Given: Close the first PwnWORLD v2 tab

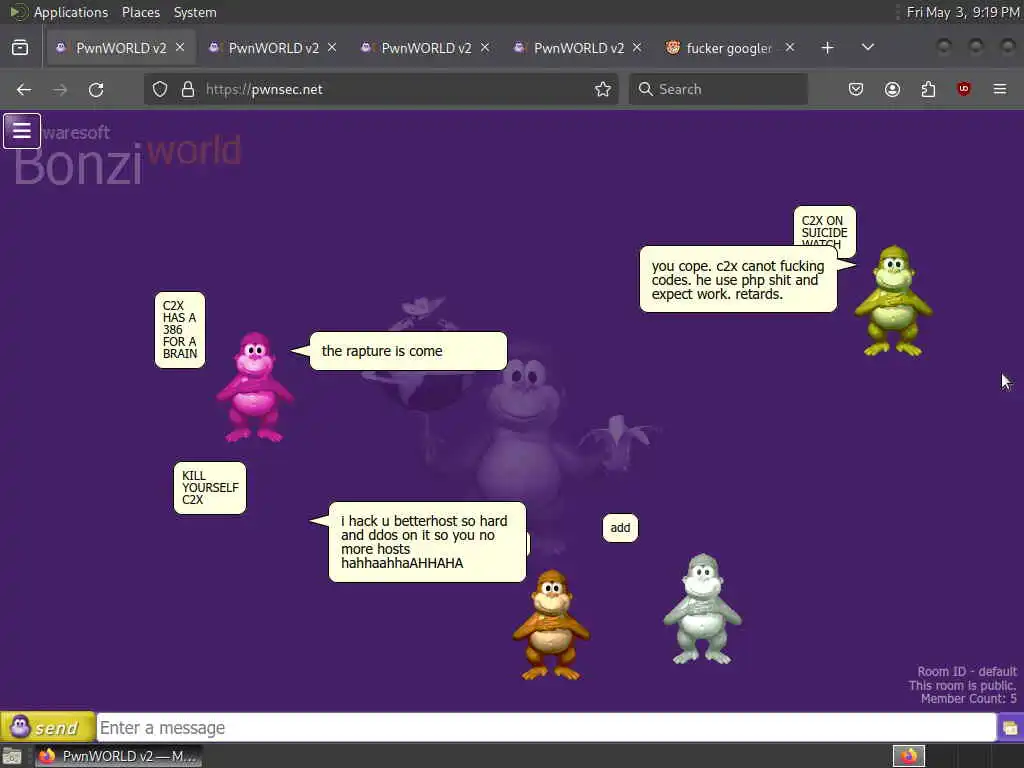Looking at the screenshot, I should tap(180, 48).
